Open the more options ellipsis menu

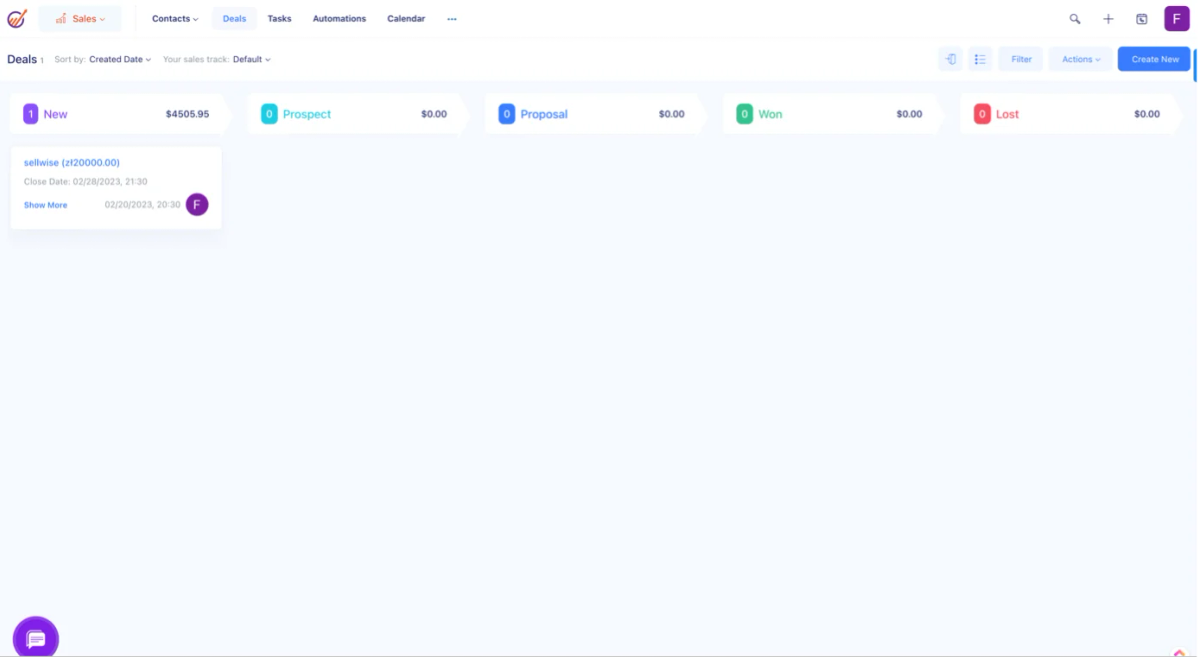[452, 19]
